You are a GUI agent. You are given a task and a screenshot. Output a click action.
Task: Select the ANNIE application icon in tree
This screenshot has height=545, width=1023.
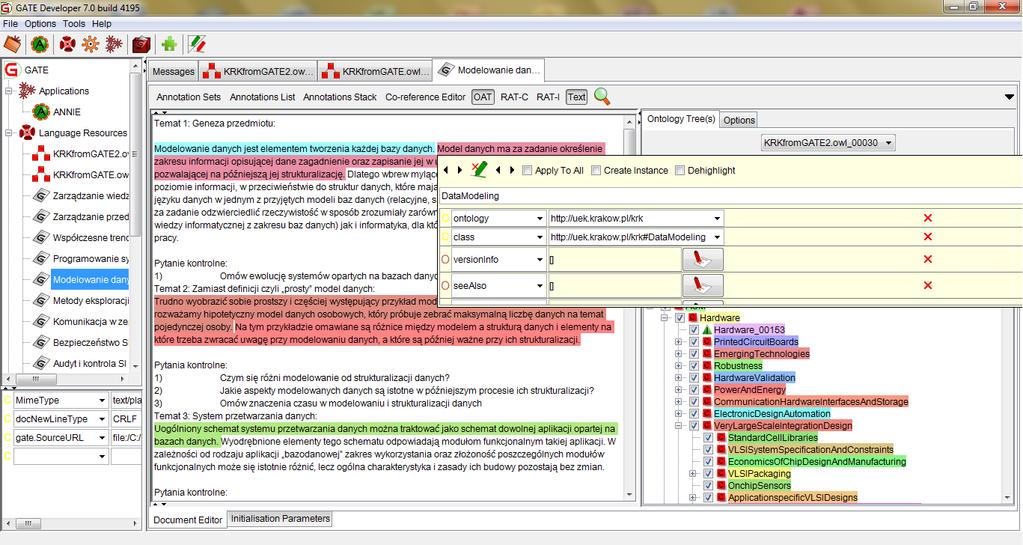click(x=41, y=112)
